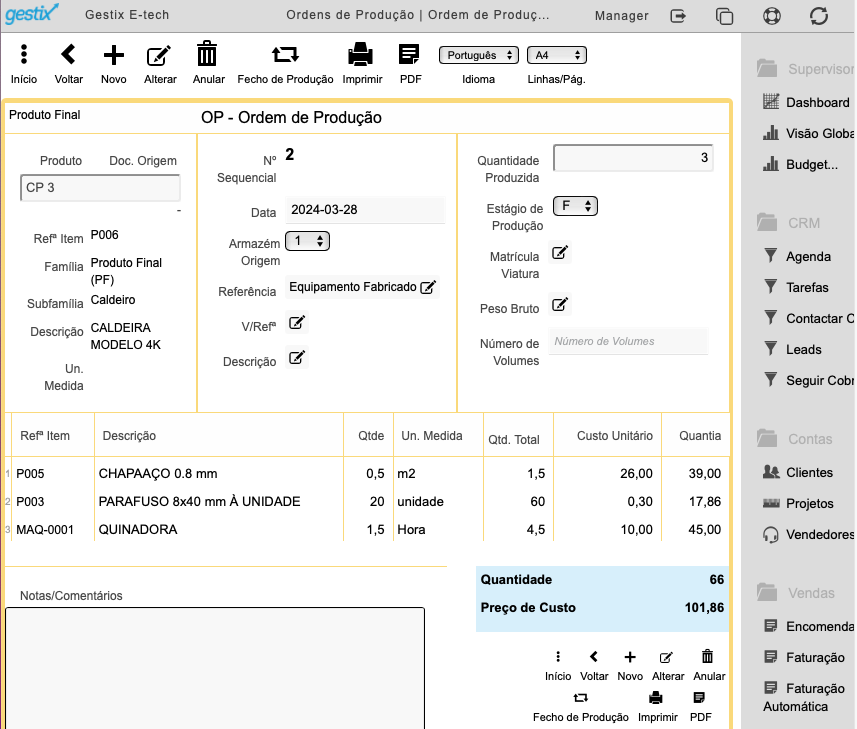Click the bottom Imprimir printer icon
The height and width of the screenshot is (729, 857).
click(x=656, y=698)
